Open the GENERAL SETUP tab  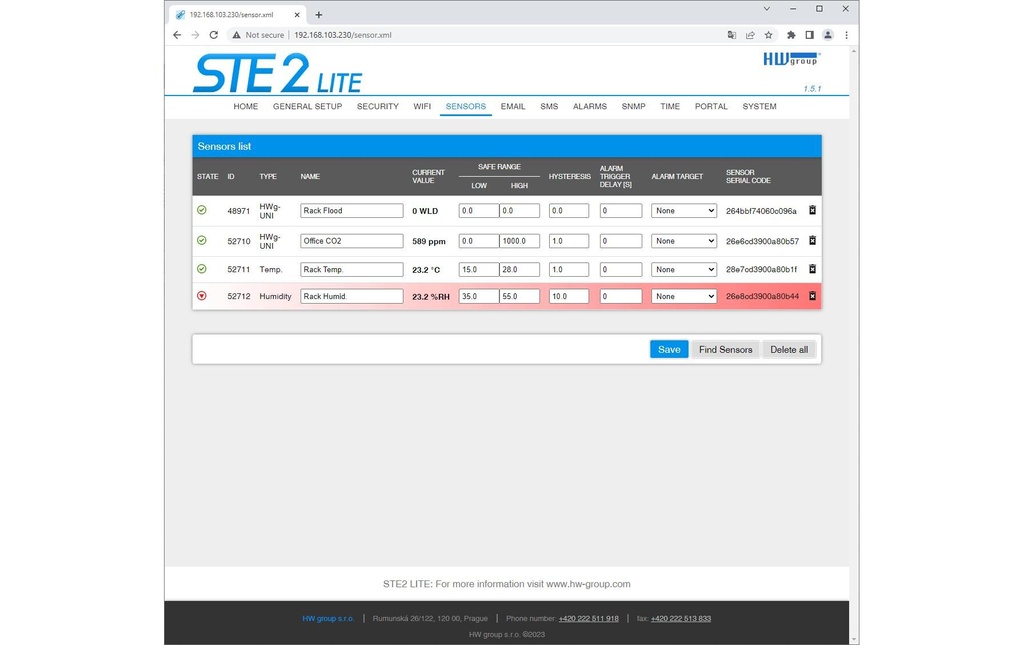click(308, 106)
